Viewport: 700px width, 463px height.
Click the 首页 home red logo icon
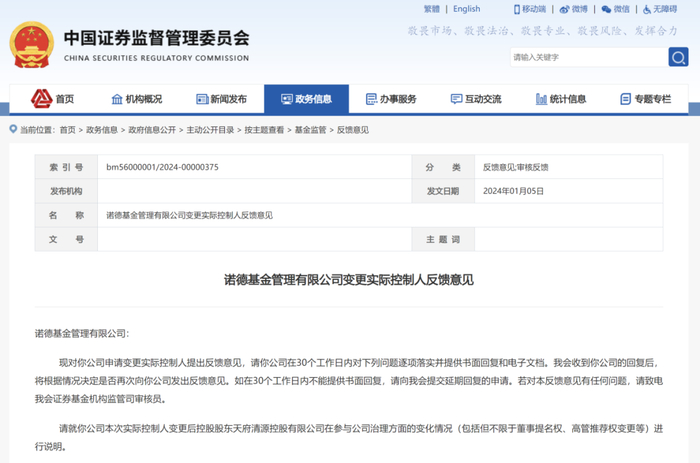tap(41, 99)
